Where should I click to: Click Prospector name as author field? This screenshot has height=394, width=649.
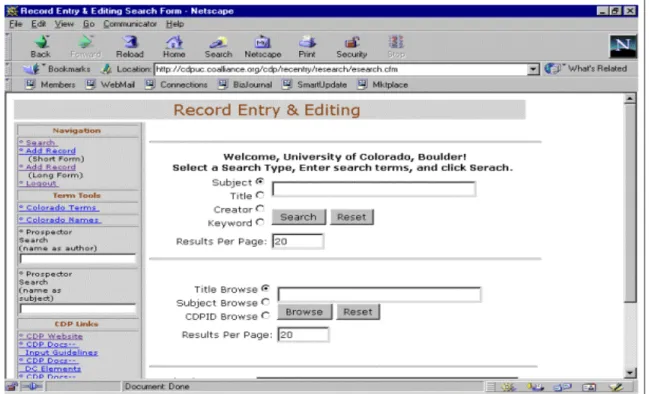[x=78, y=259]
